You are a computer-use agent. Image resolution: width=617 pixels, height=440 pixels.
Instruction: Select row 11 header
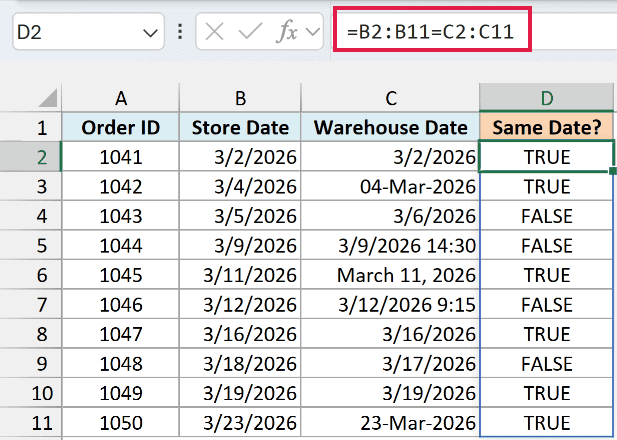[x=31, y=422]
